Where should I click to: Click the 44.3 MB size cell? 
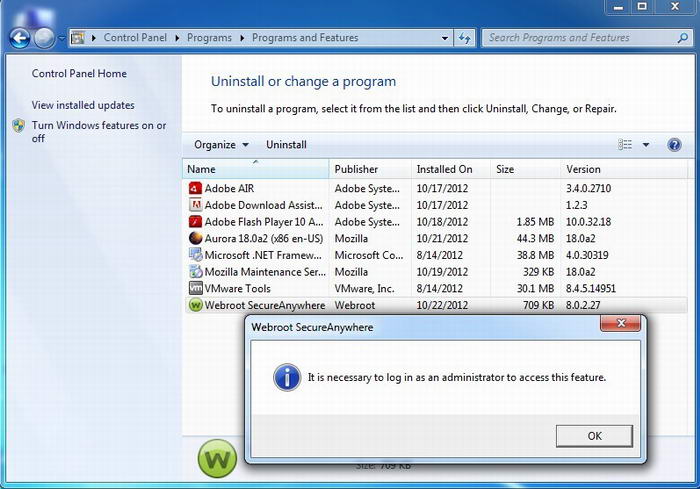pyautogui.click(x=535, y=238)
